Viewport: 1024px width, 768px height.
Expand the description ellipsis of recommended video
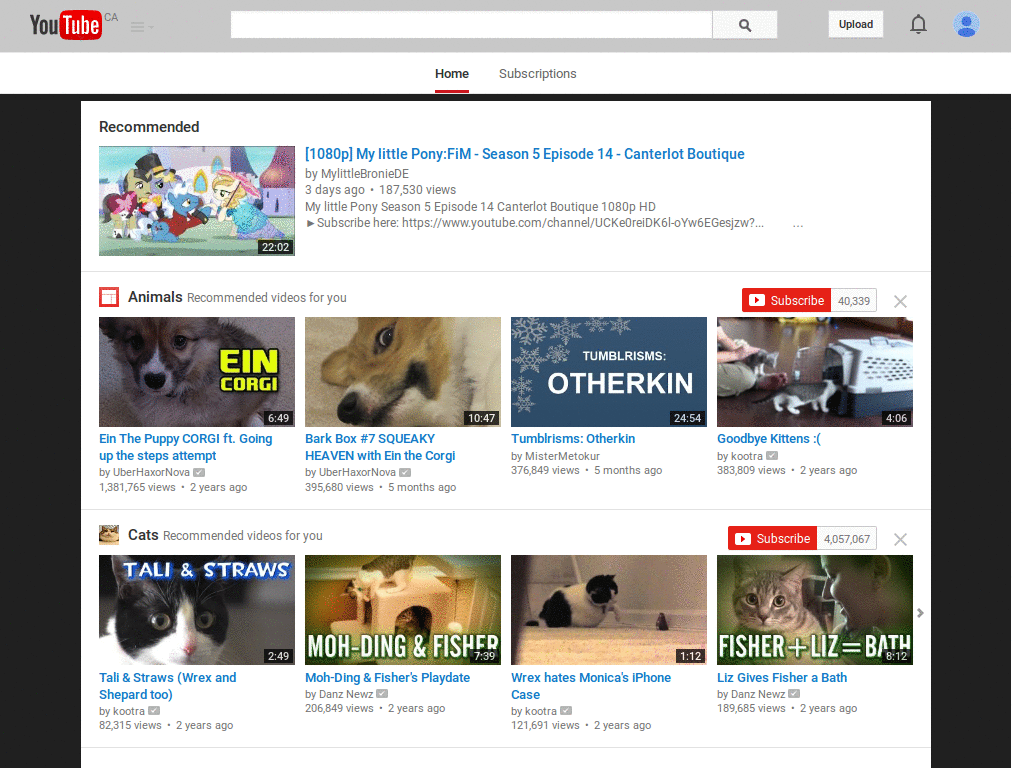pos(798,224)
